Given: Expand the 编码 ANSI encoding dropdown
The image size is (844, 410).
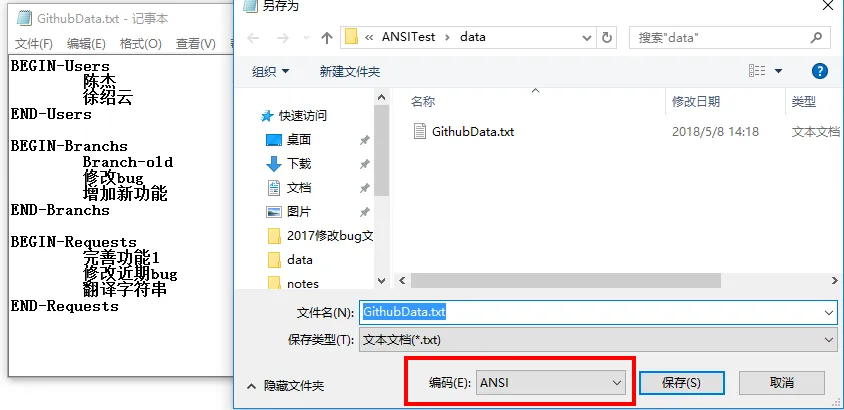Looking at the screenshot, I should [x=551, y=383].
